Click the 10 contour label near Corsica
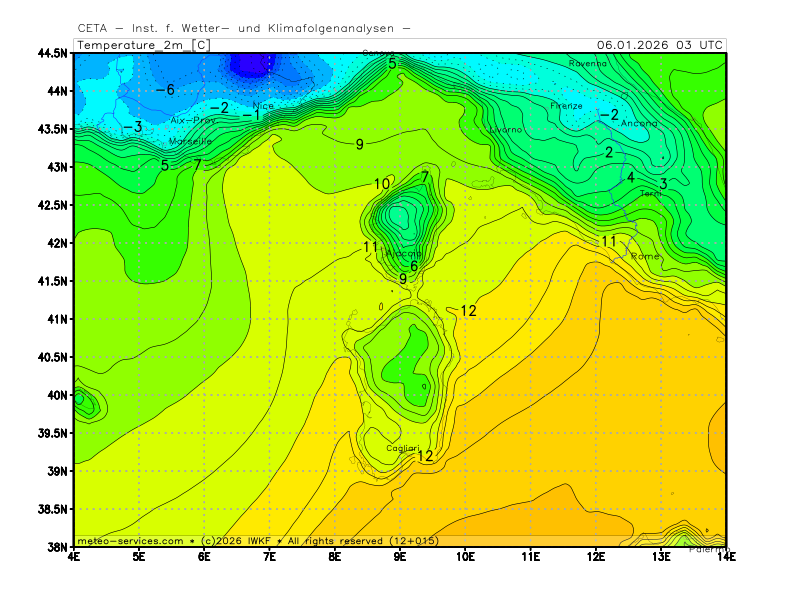Screen dimensions: 800x600 tap(382, 184)
